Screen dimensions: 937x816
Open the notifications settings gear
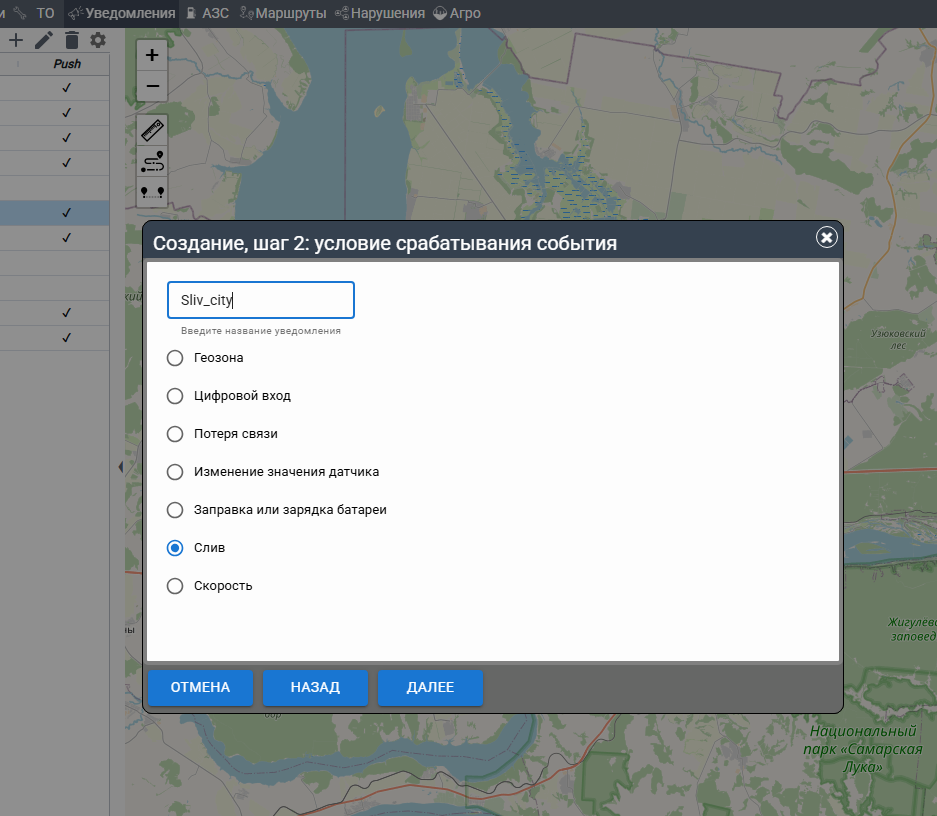(97, 40)
